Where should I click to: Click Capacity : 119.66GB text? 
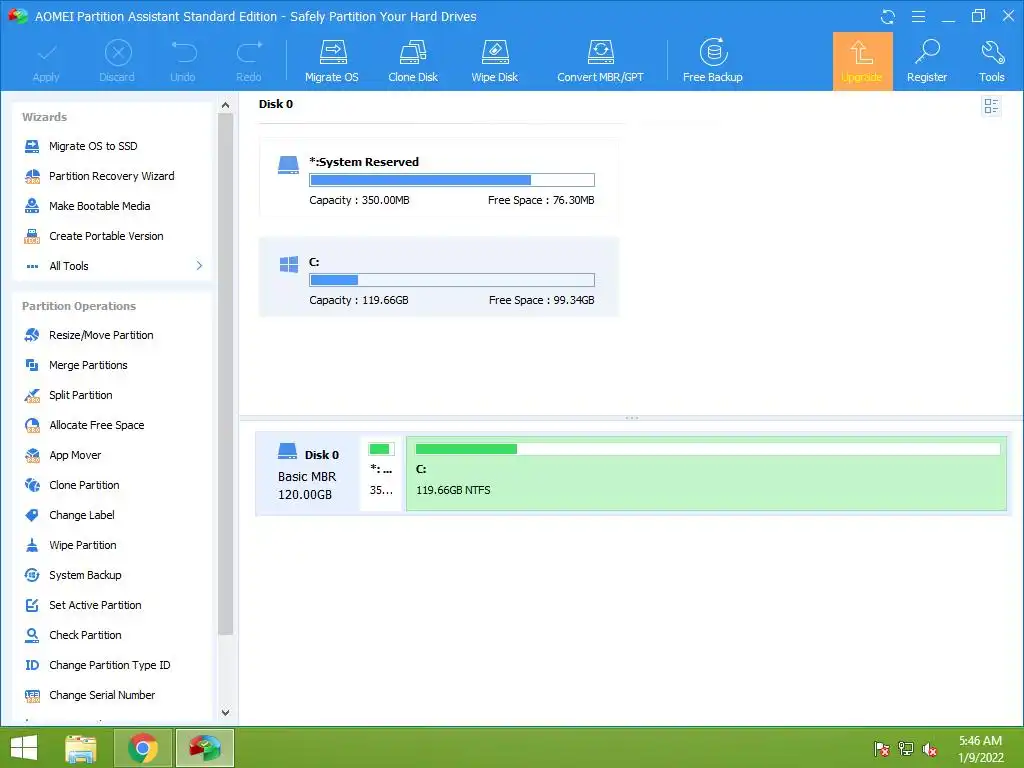tap(359, 300)
